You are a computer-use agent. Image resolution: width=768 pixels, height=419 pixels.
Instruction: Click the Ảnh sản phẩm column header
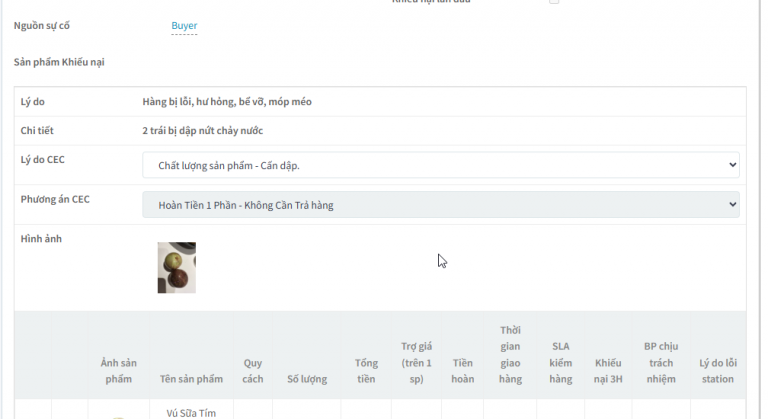click(x=119, y=371)
